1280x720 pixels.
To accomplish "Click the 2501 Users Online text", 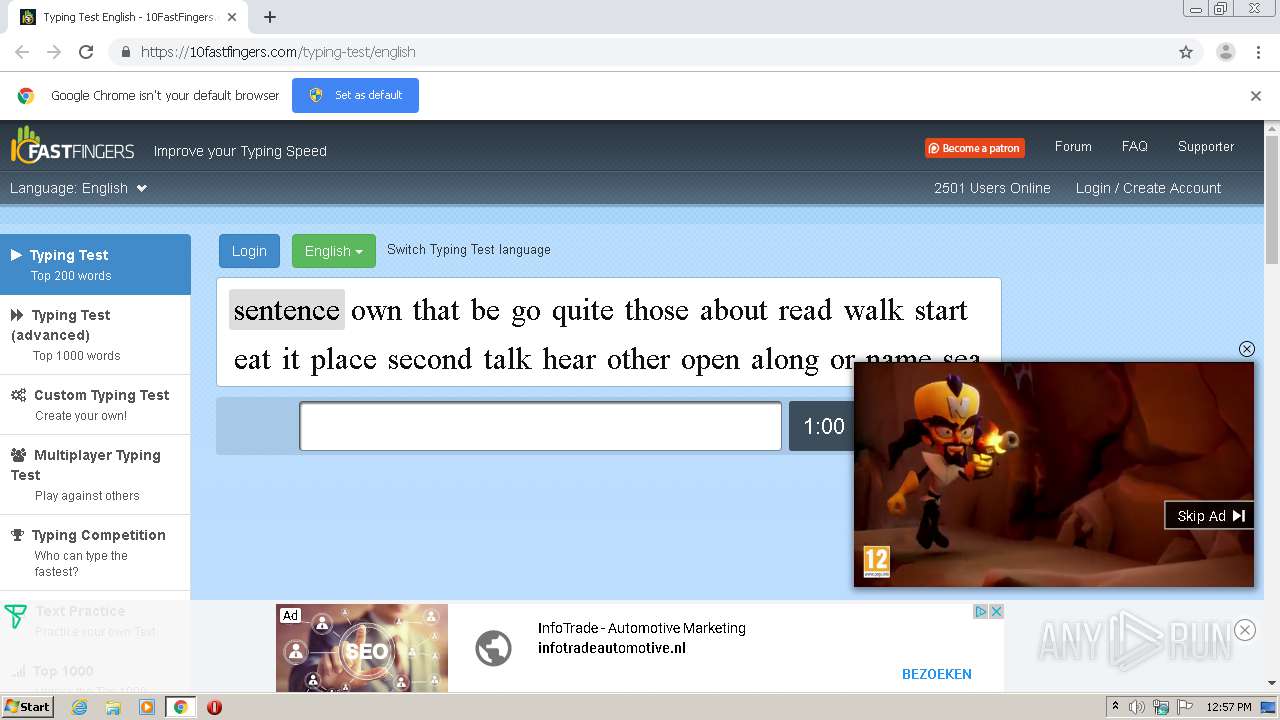I will (x=992, y=188).
